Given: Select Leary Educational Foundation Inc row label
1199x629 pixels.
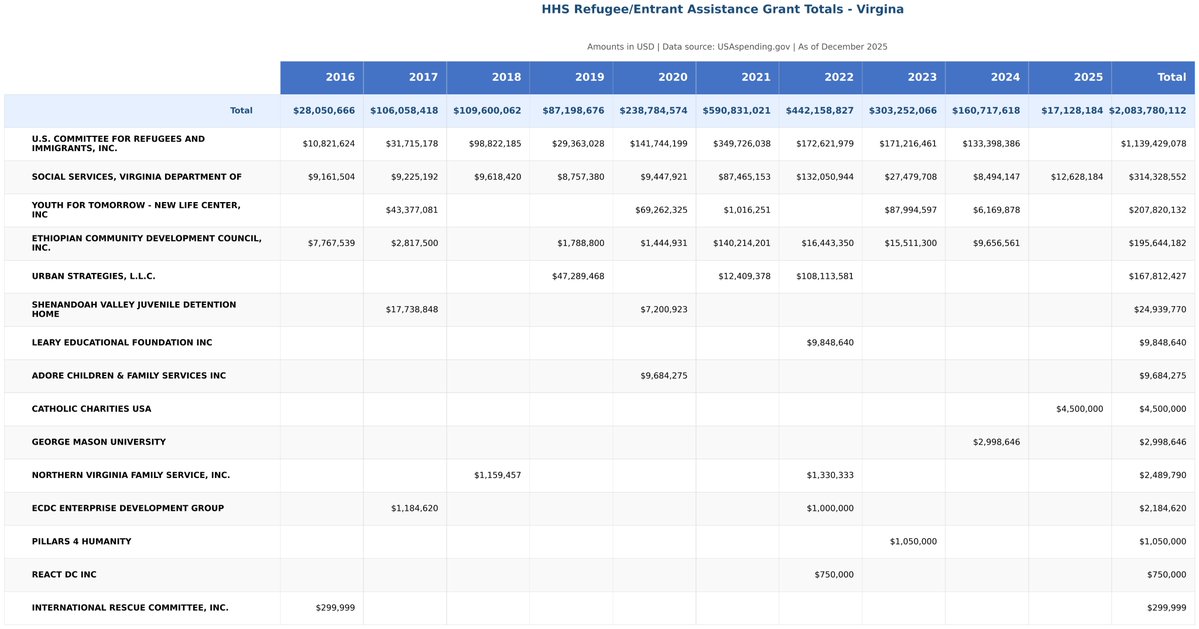Looking at the screenshot, I should [x=122, y=342].
